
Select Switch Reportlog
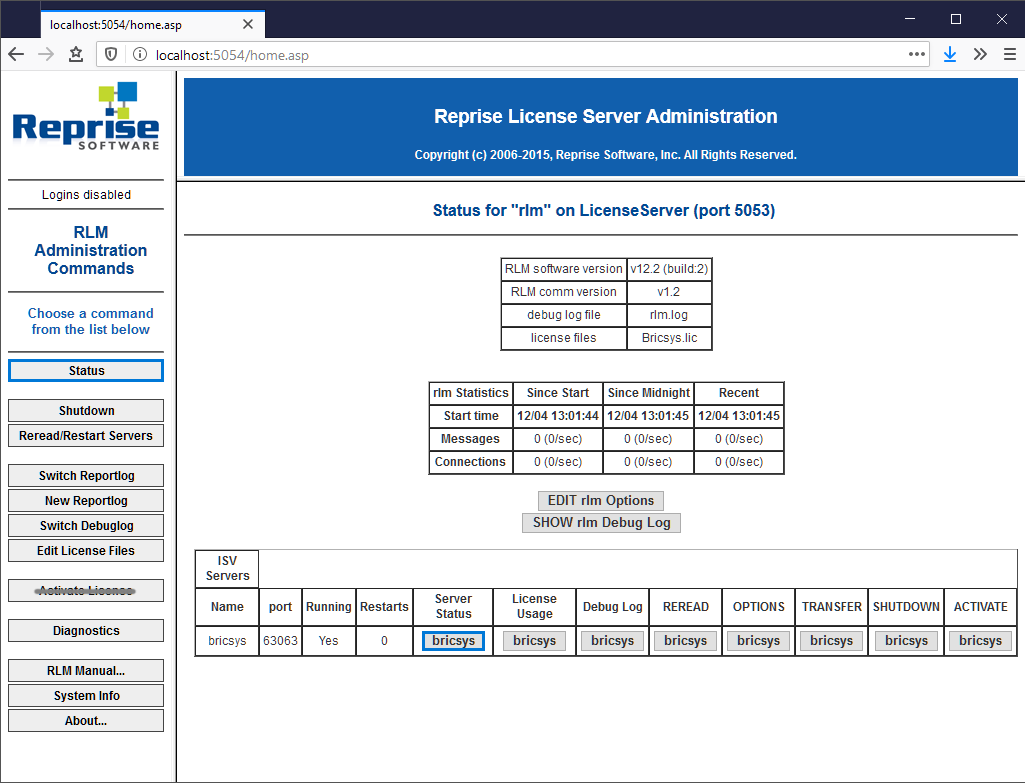coord(86,475)
